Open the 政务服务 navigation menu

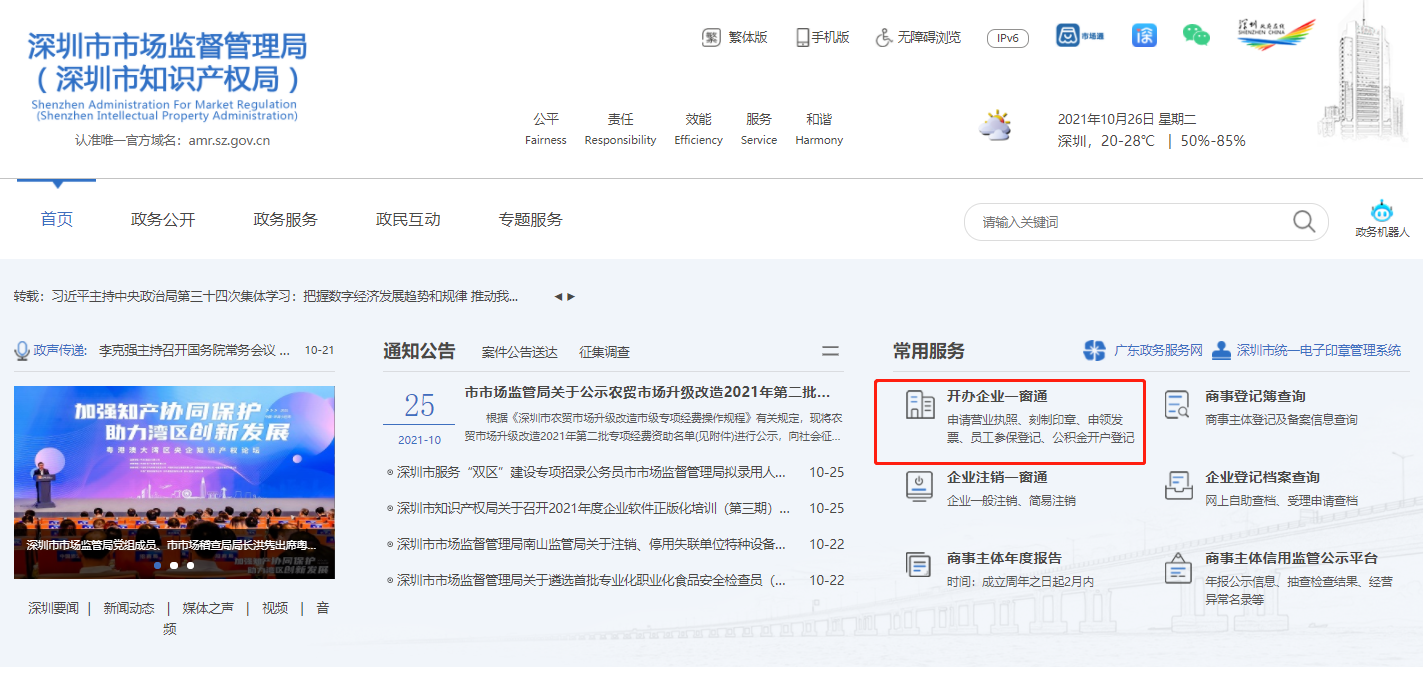(x=286, y=218)
